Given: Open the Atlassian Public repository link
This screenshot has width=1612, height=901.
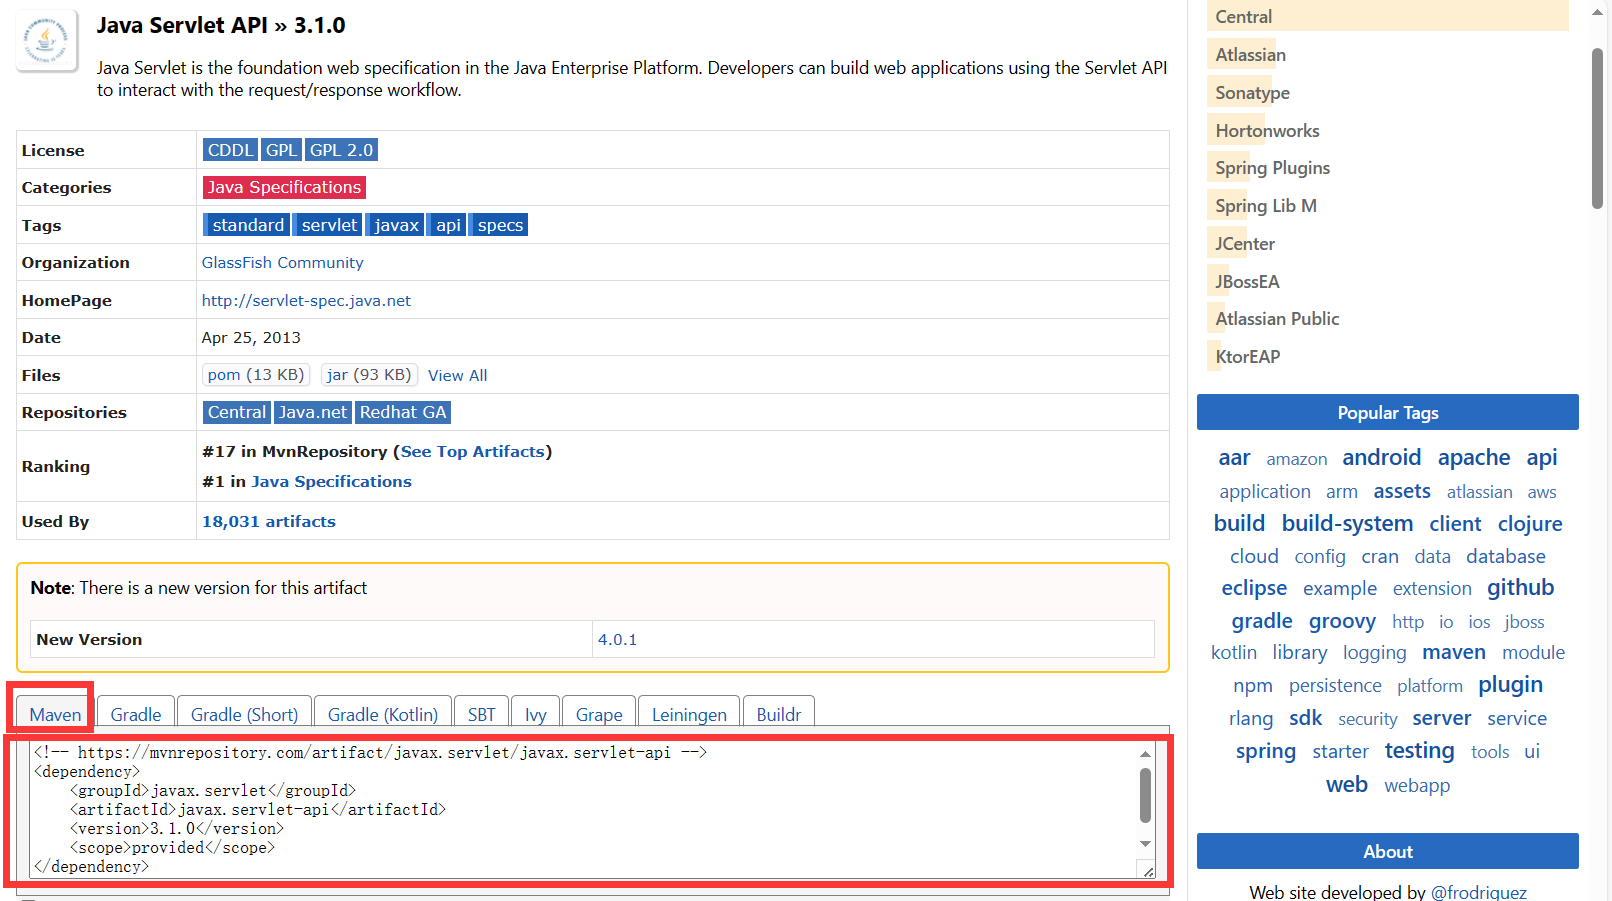Looking at the screenshot, I should pos(1277,319).
